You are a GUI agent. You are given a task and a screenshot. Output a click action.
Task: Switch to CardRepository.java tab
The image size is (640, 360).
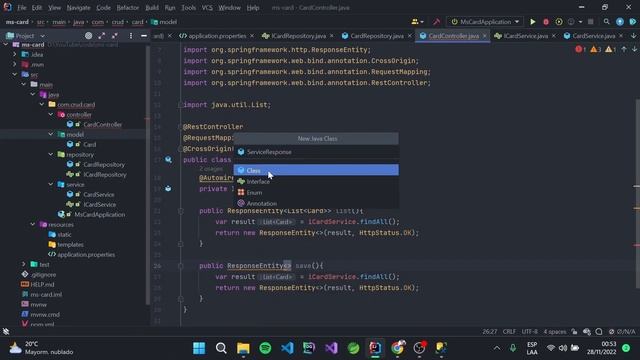tap(376, 36)
